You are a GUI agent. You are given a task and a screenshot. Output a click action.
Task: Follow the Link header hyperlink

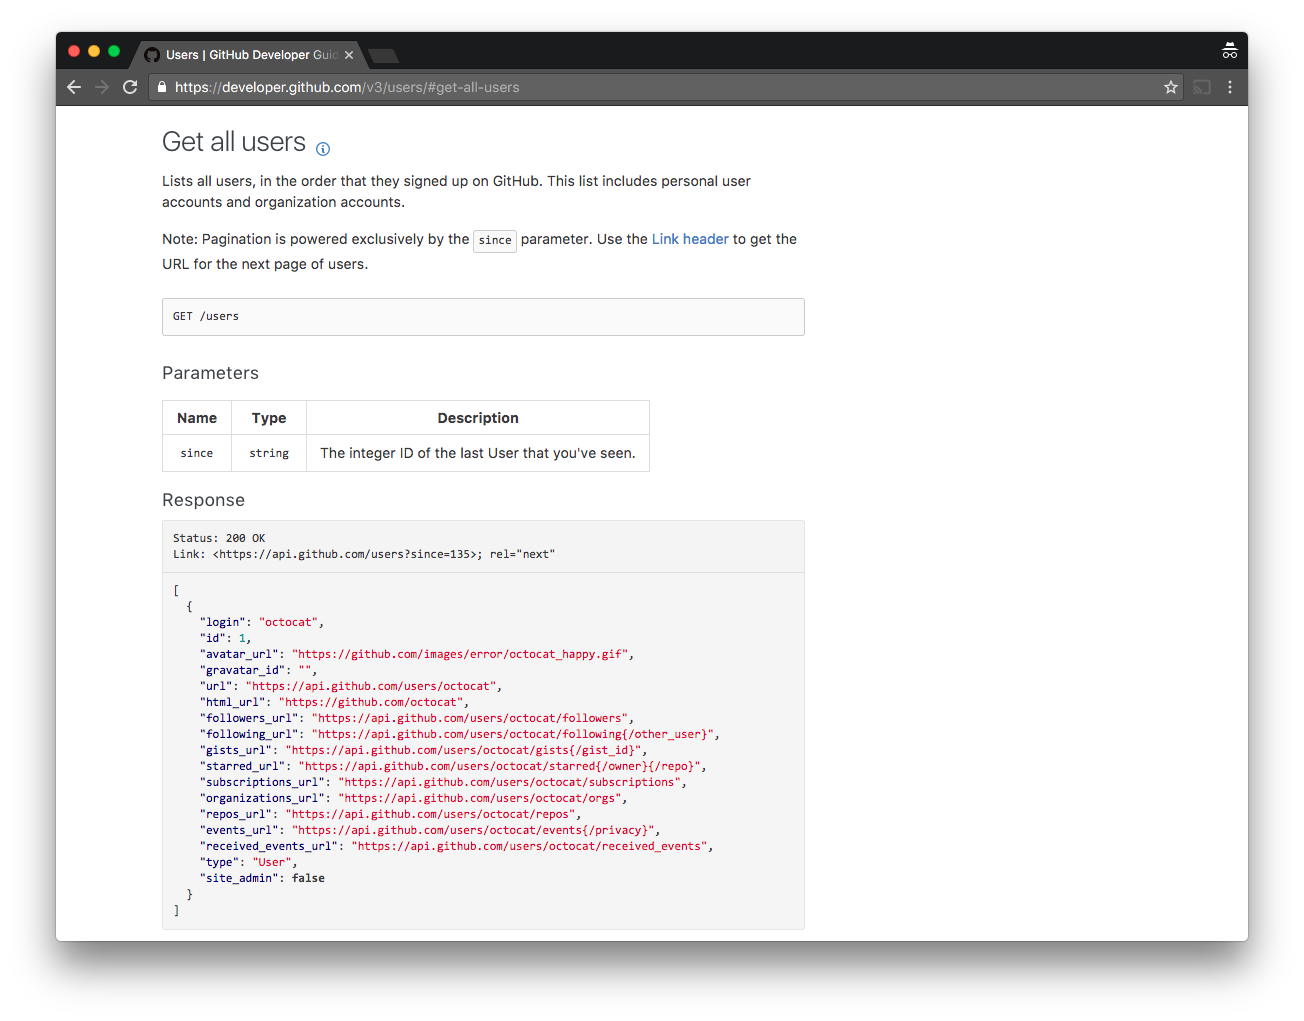click(x=690, y=239)
